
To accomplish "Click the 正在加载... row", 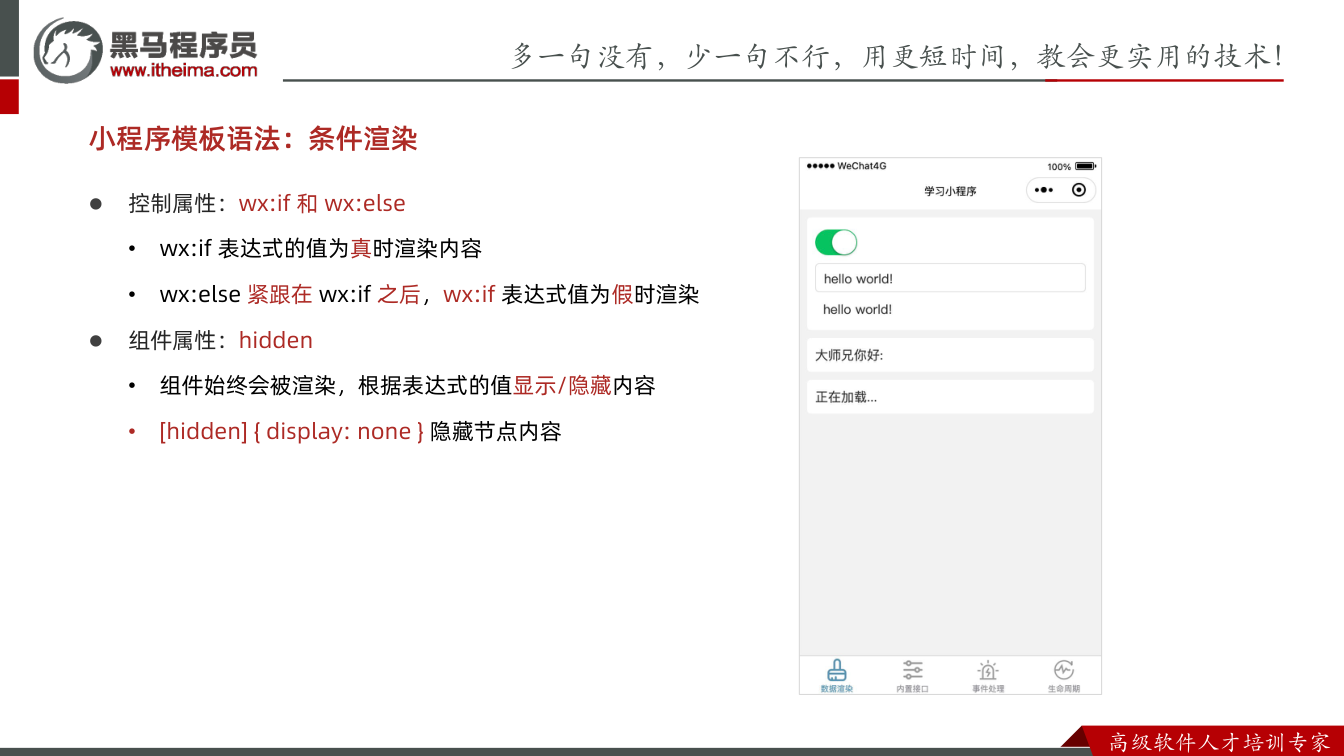I will pyautogui.click(x=950, y=397).
